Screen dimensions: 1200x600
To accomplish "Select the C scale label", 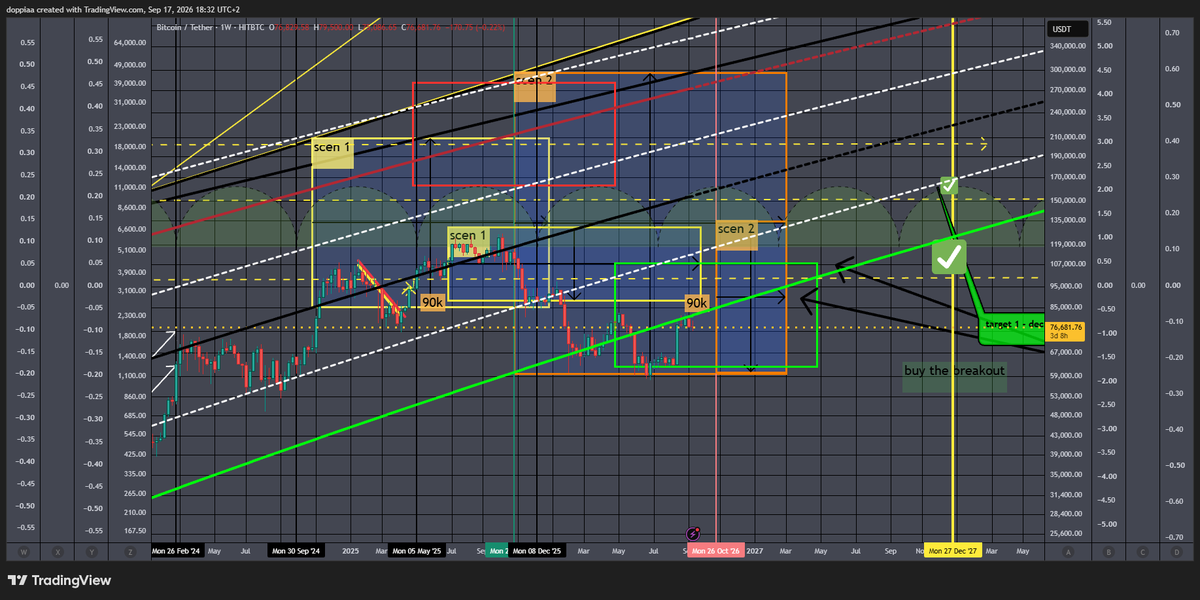I will (1142, 551).
